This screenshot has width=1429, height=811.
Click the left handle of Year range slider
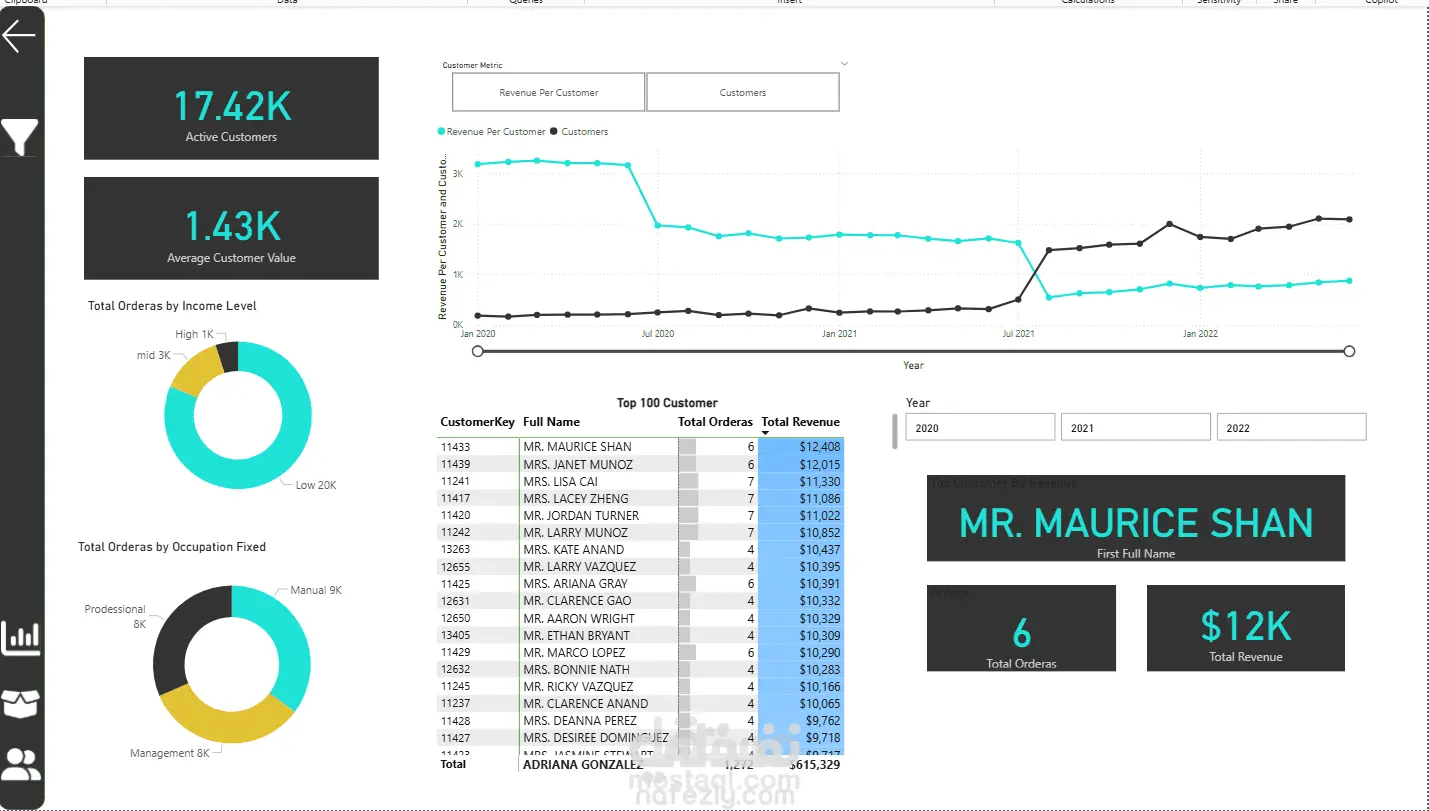pos(478,351)
